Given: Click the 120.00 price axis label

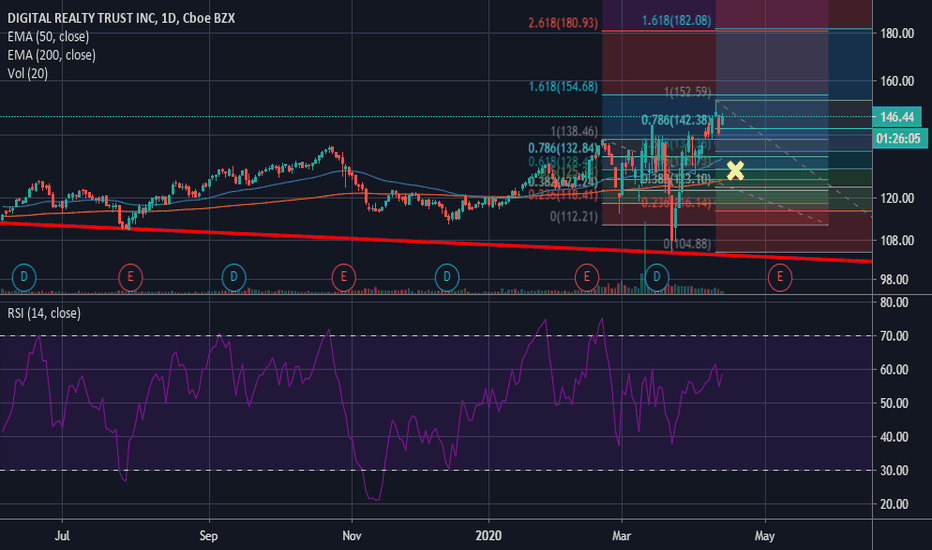Looking at the screenshot, I should coord(897,198).
